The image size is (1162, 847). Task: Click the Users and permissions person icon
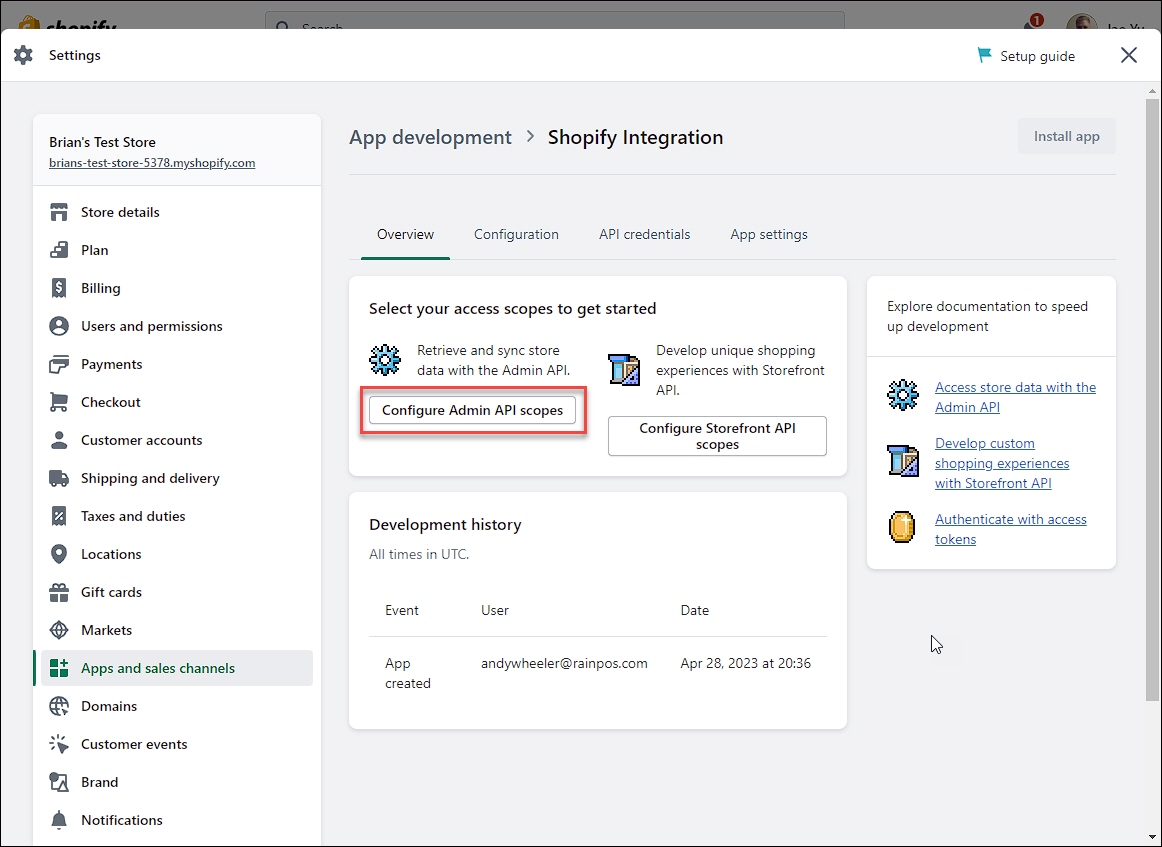click(x=59, y=326)
